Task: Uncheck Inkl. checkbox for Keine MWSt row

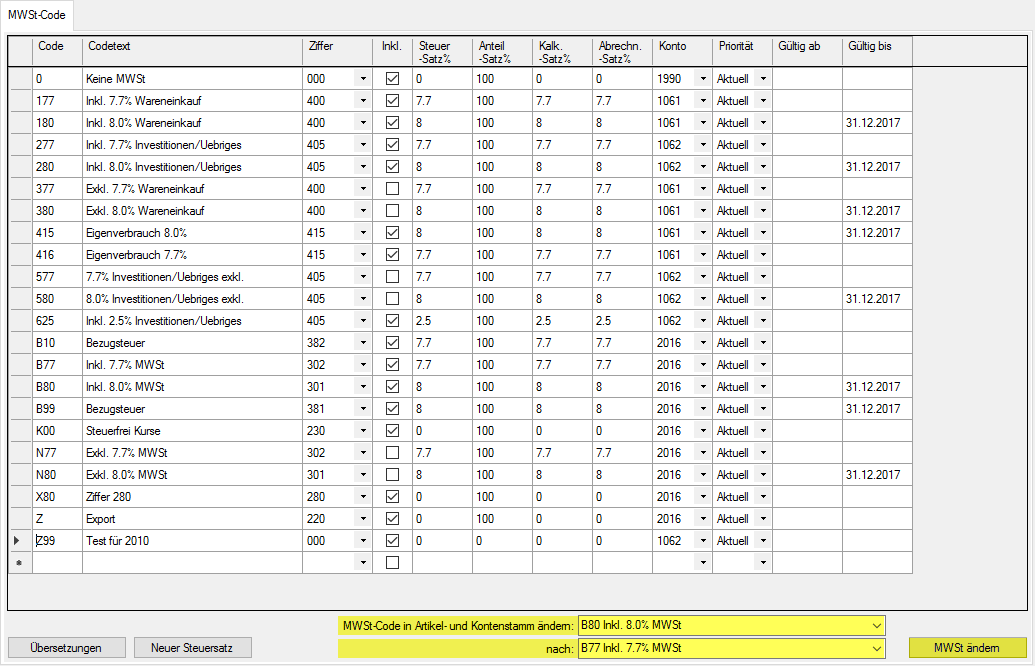Action: 392,78
